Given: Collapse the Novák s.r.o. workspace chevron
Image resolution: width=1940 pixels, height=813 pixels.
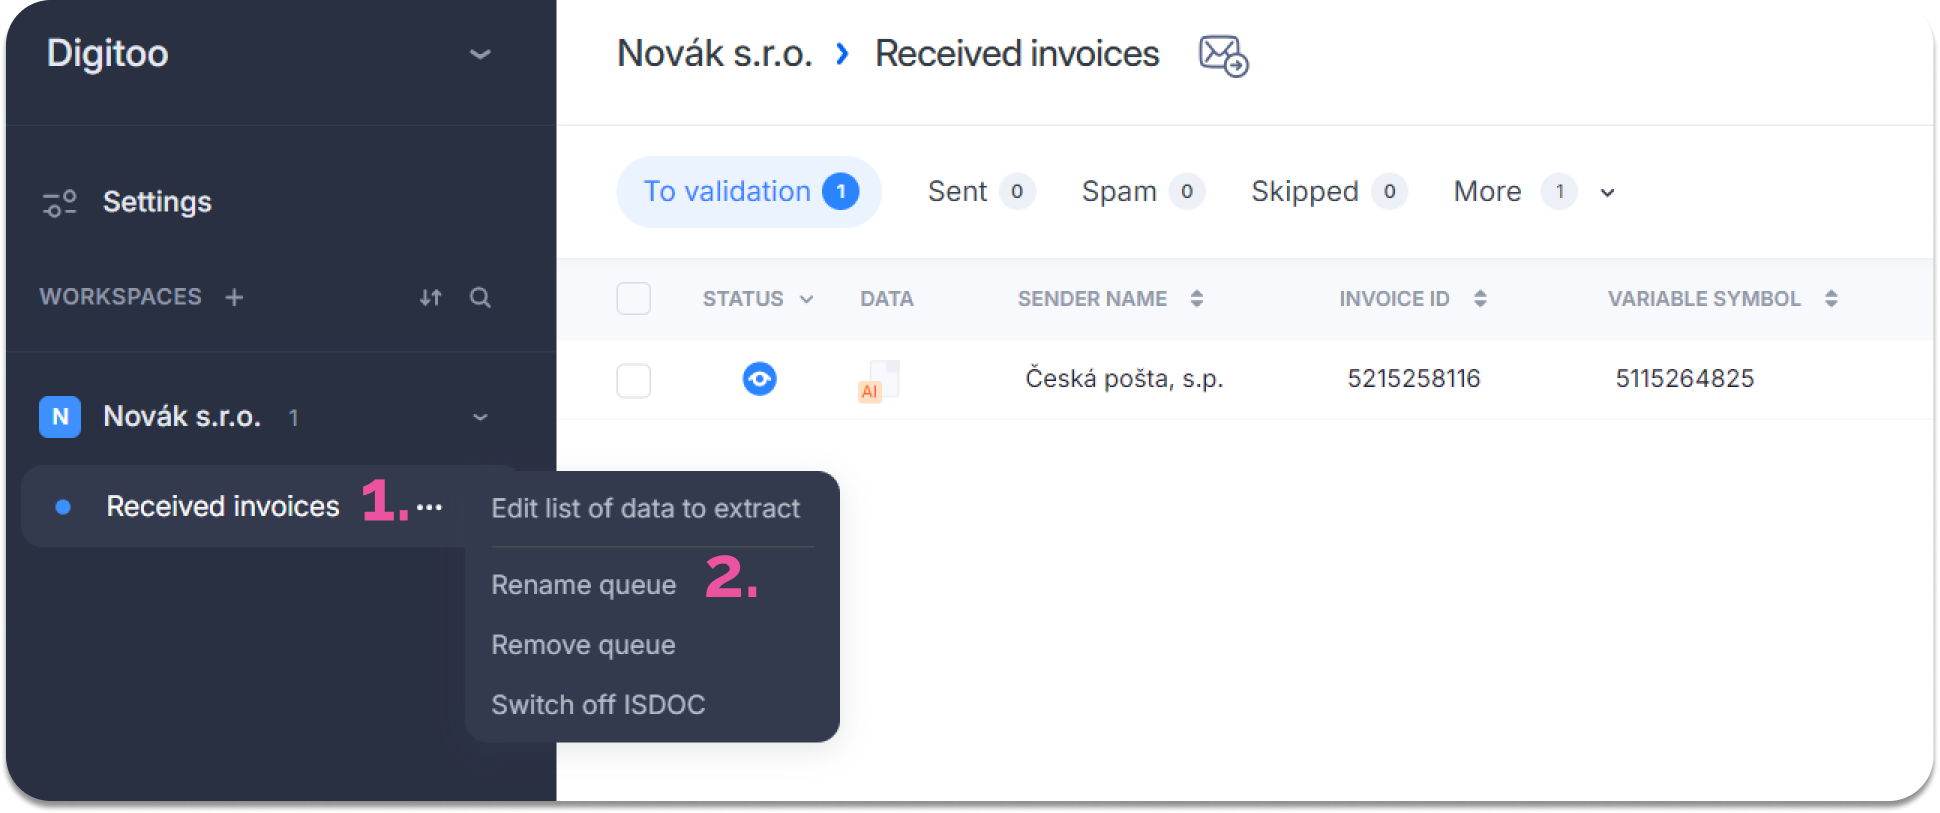Looking at the screenshot, I should (480, 417).
